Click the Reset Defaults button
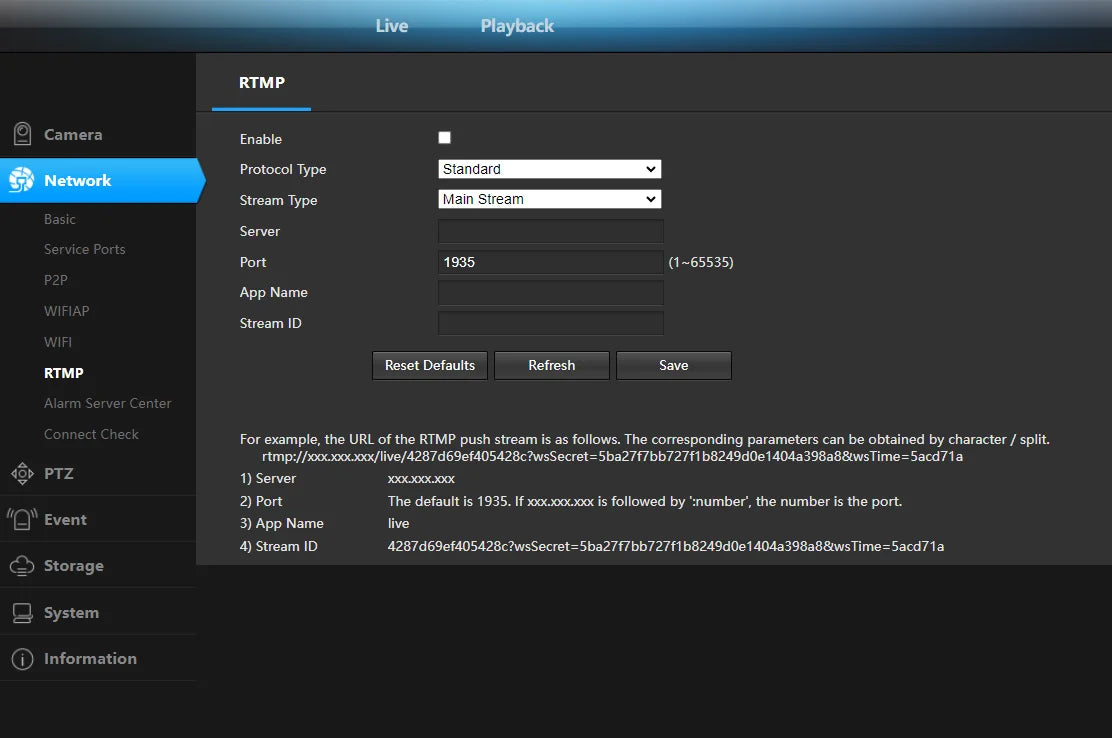 coord(429,365)
